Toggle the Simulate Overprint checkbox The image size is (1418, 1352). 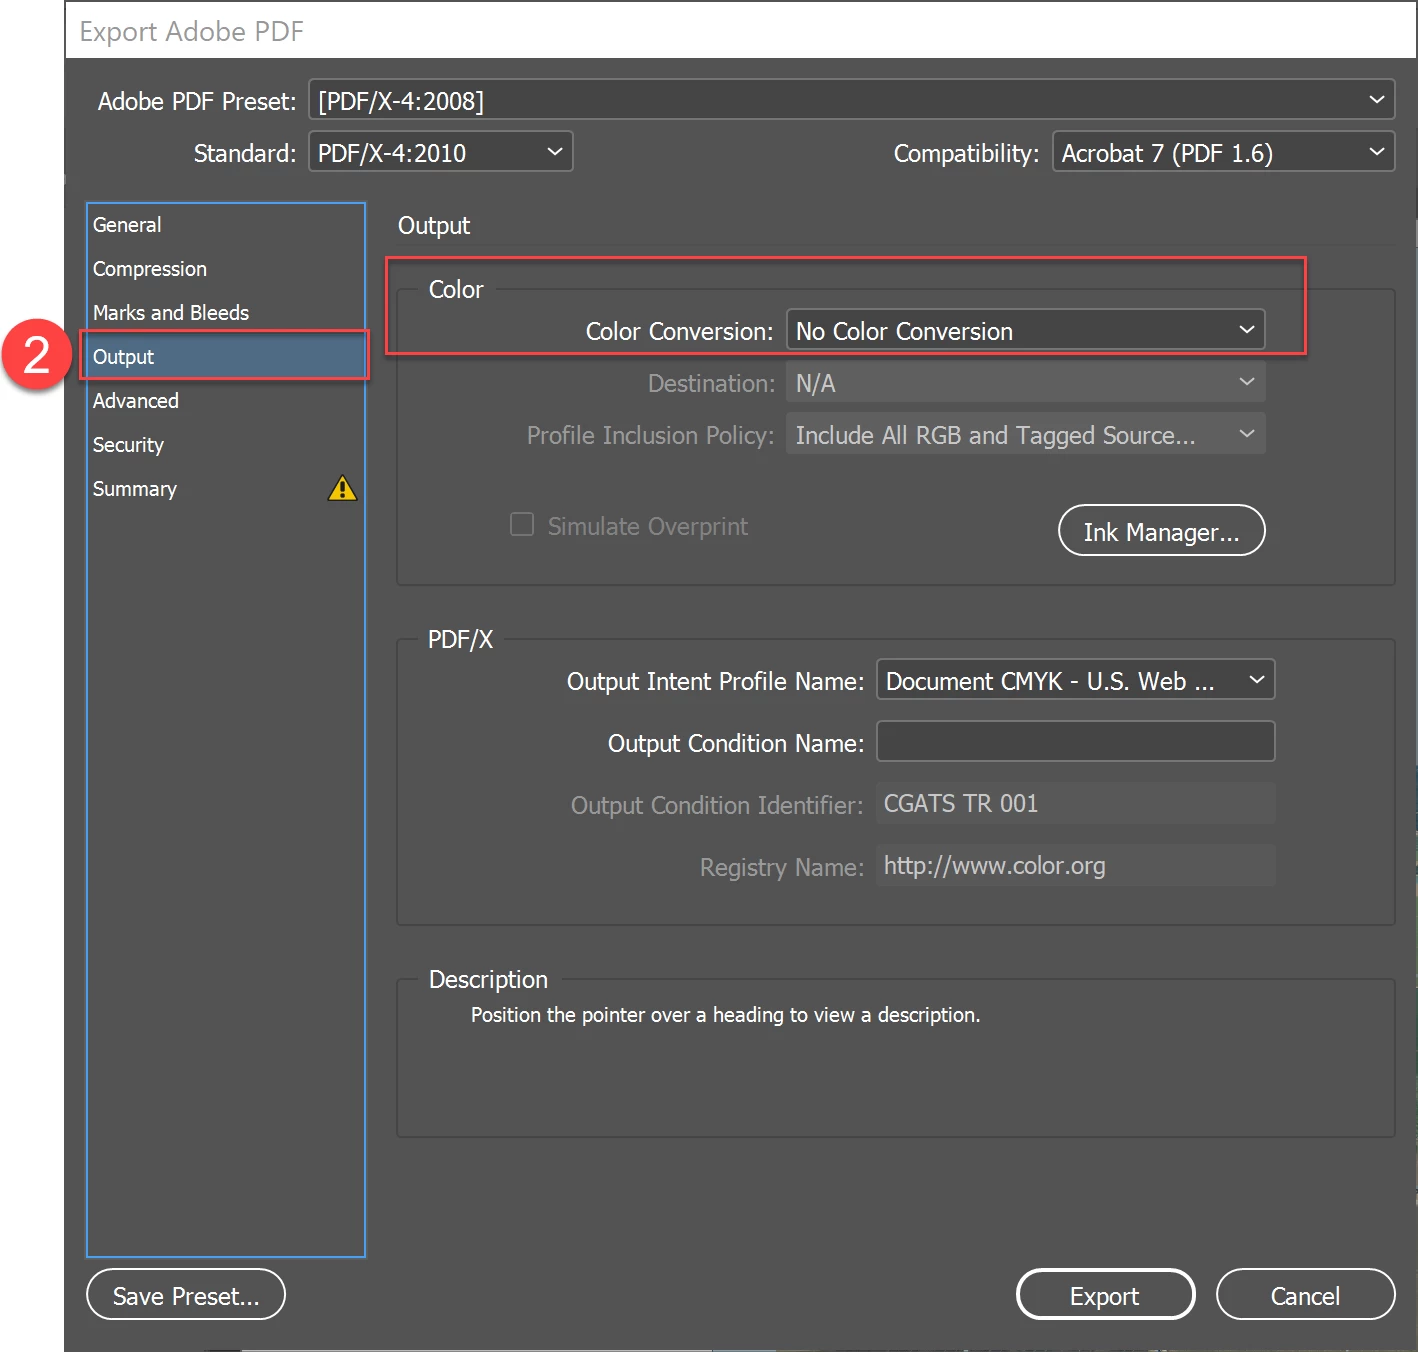click(522, 525)
